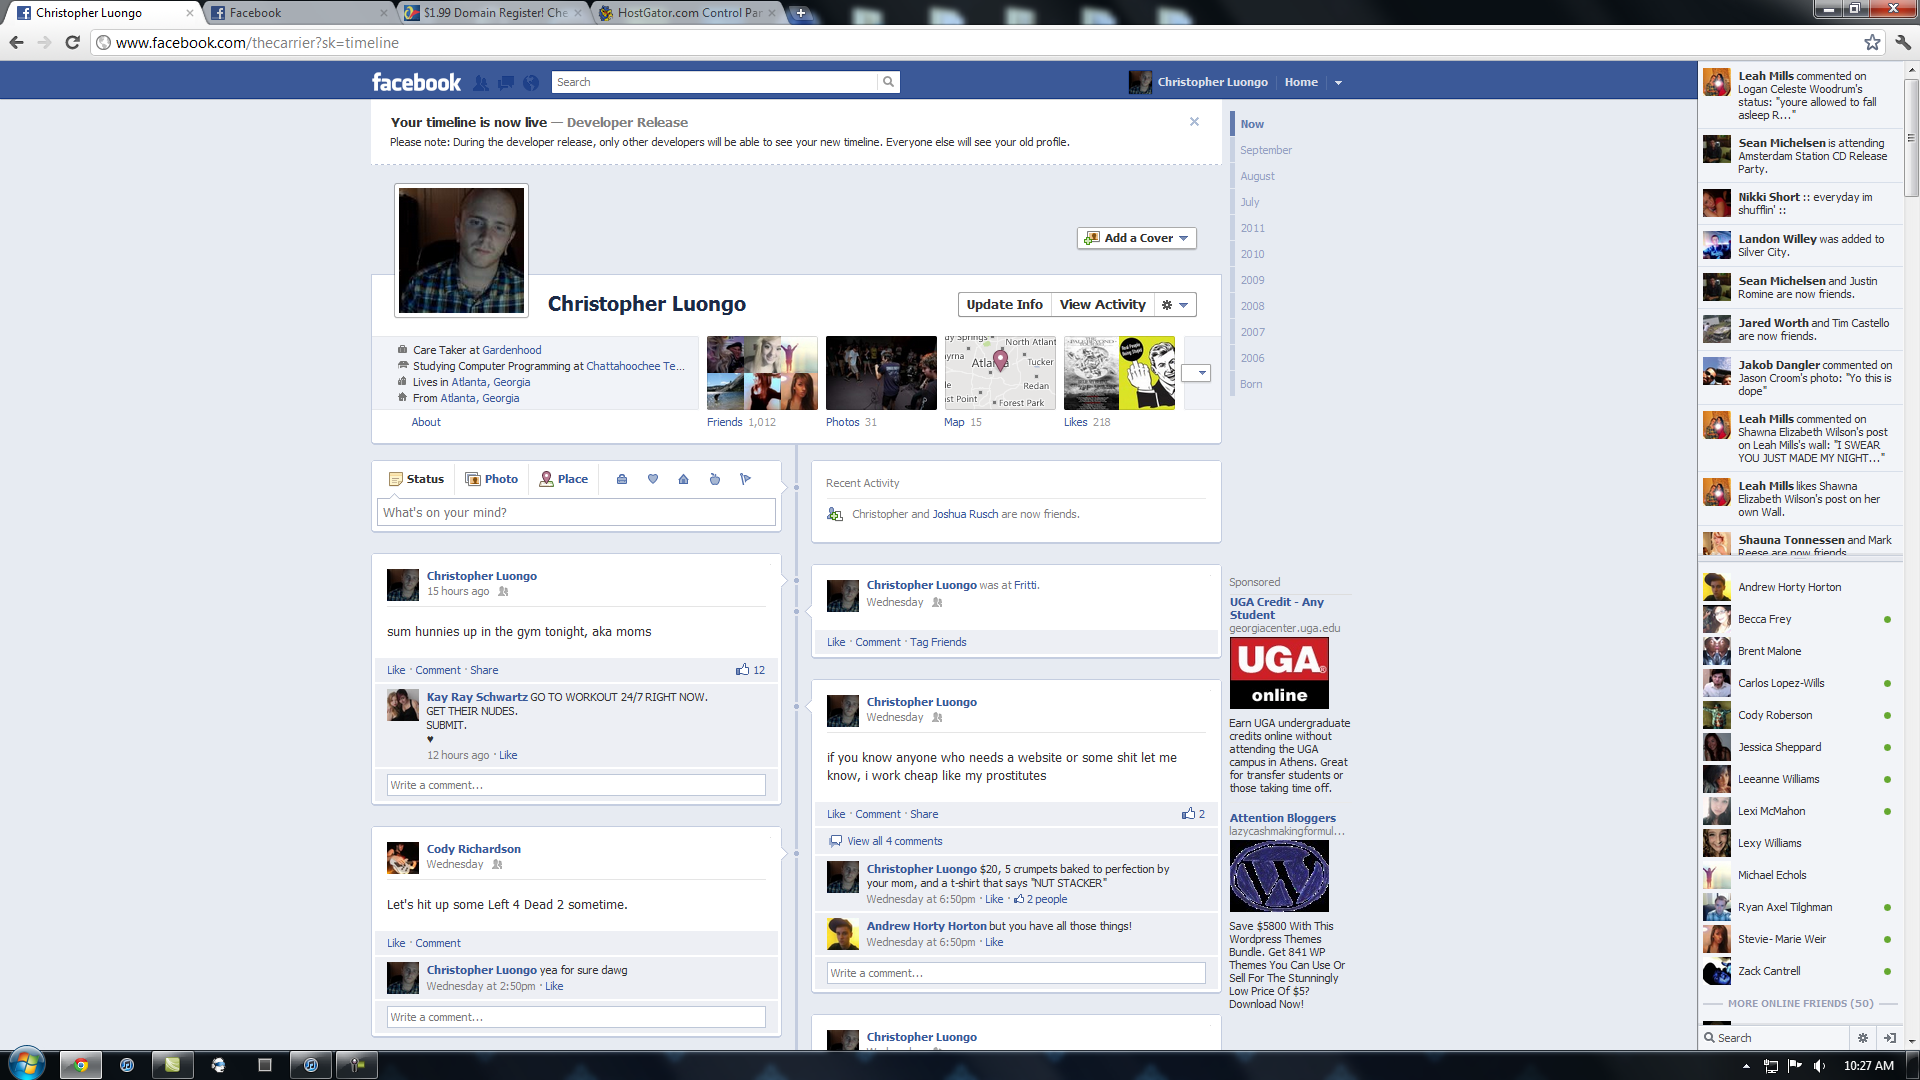Open the Add a Cover dropdown
The image size is (1920, 1080).
pyautogui.click(x=1137, y=238)
